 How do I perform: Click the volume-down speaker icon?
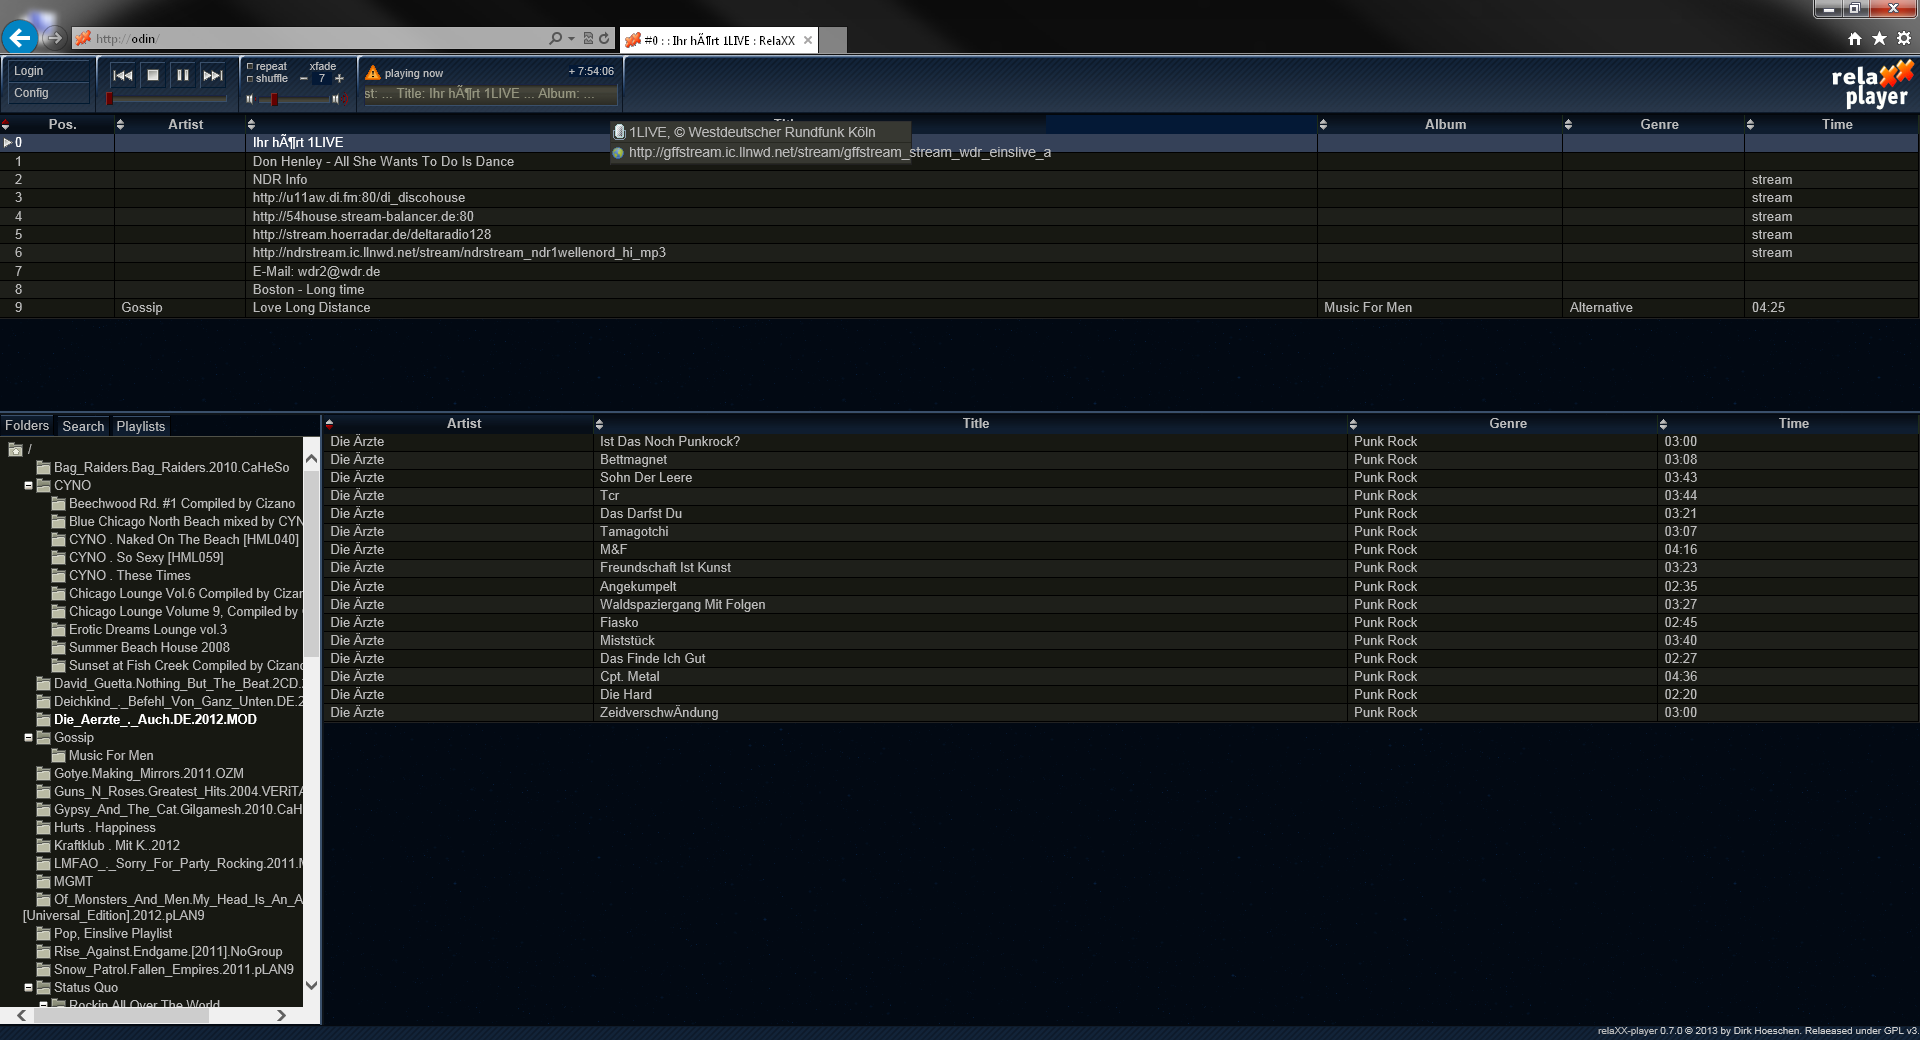pos(250,99)
